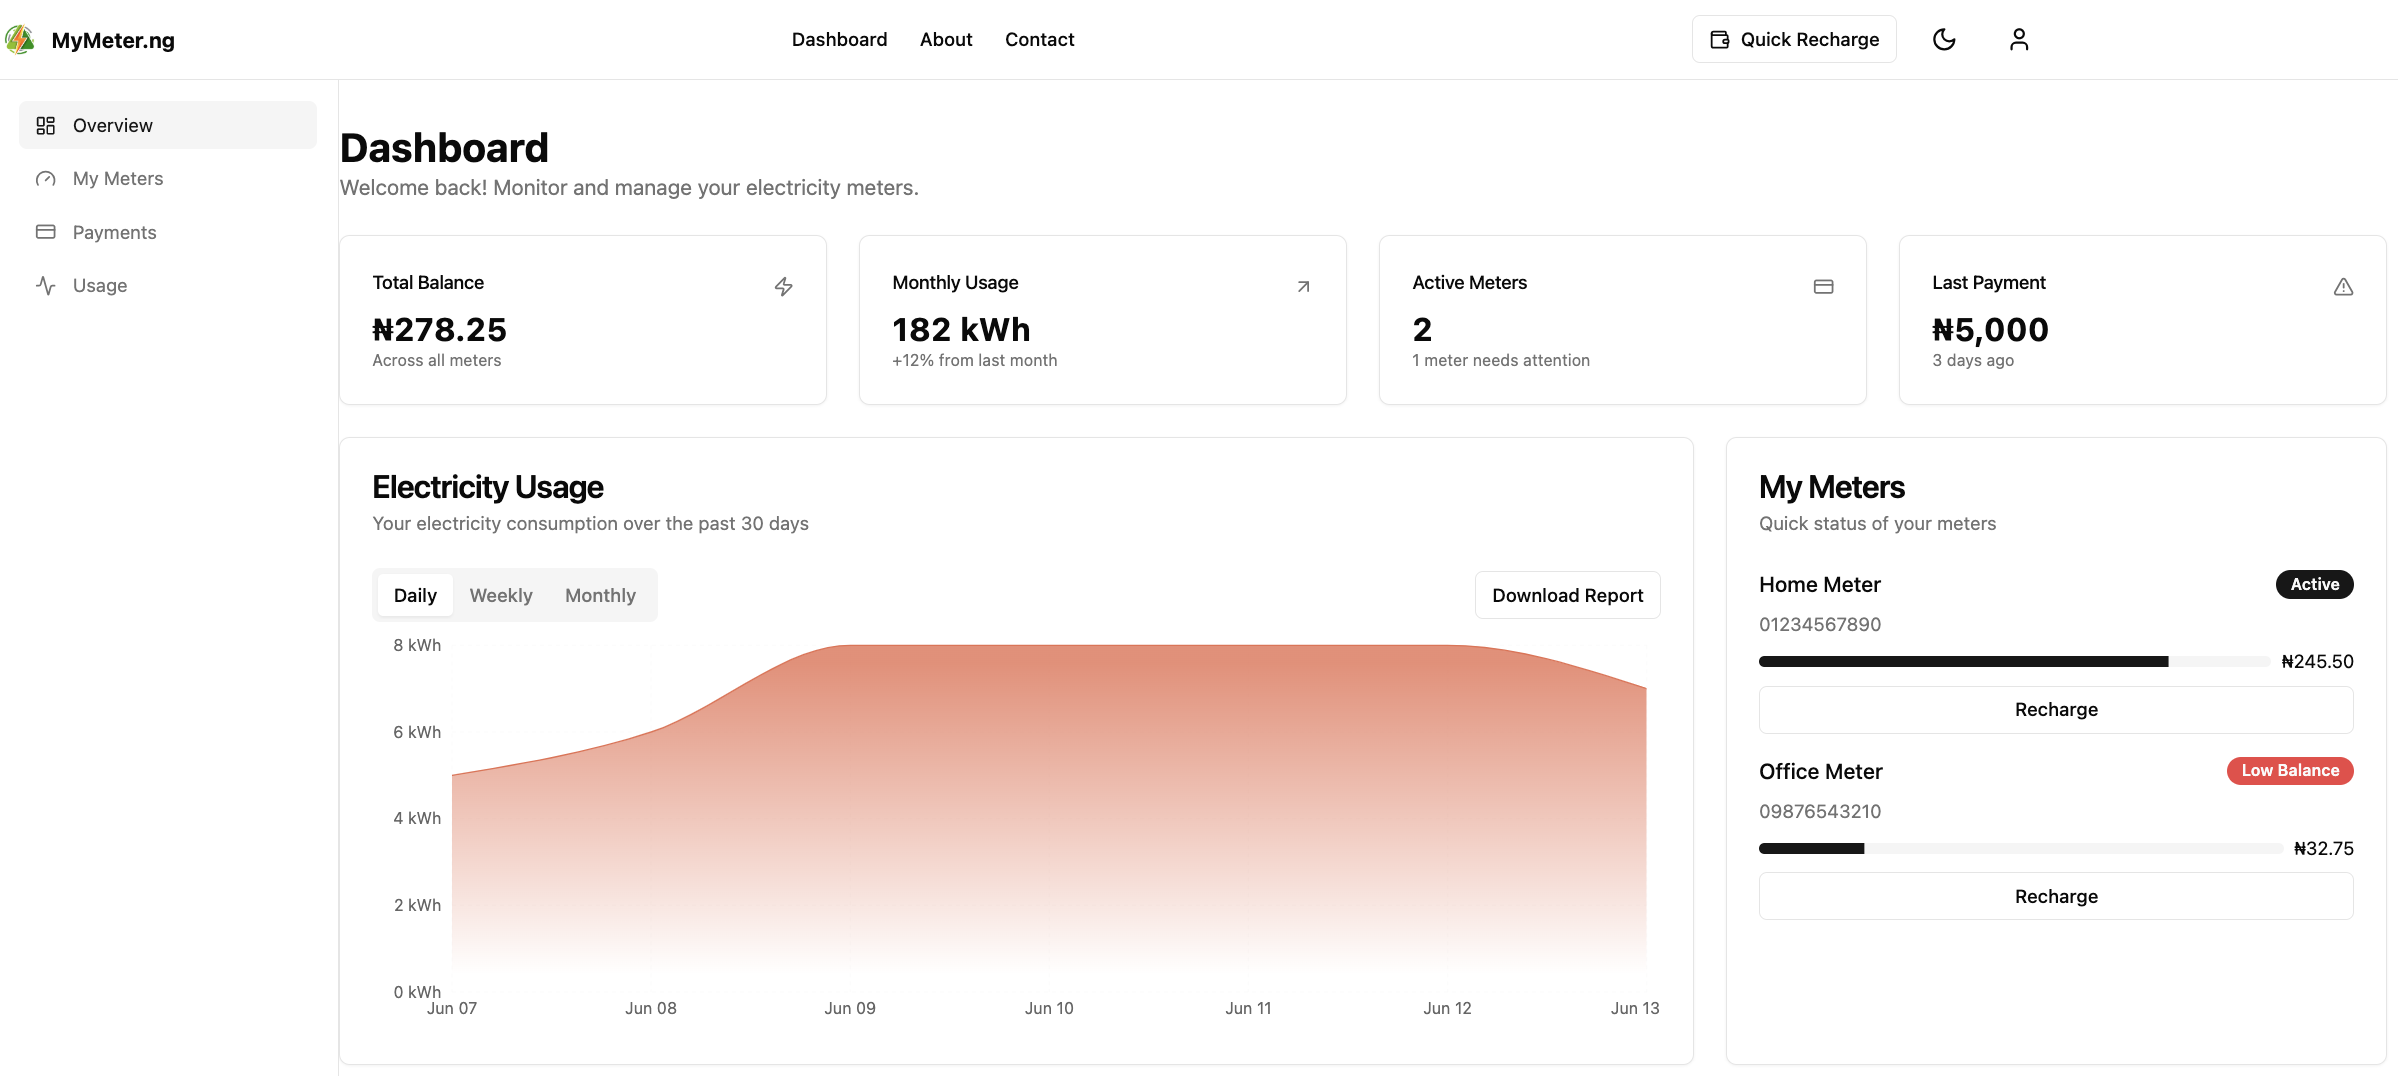
Task: Click the Usage activity icon in sidebar
Action: (46, 285)
